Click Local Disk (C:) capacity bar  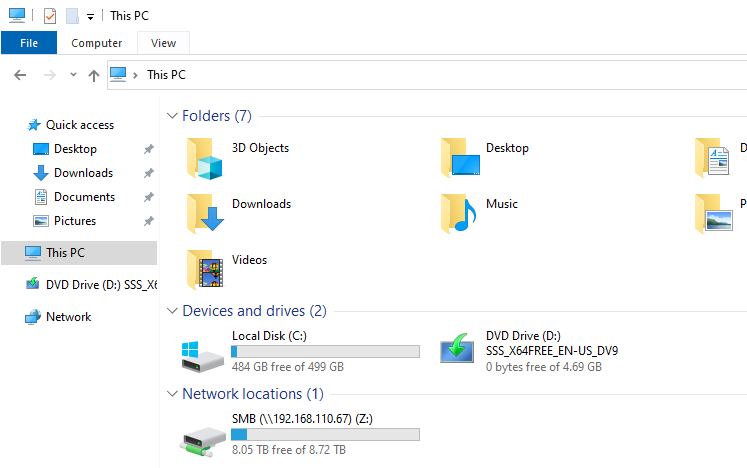click(325, 352)
